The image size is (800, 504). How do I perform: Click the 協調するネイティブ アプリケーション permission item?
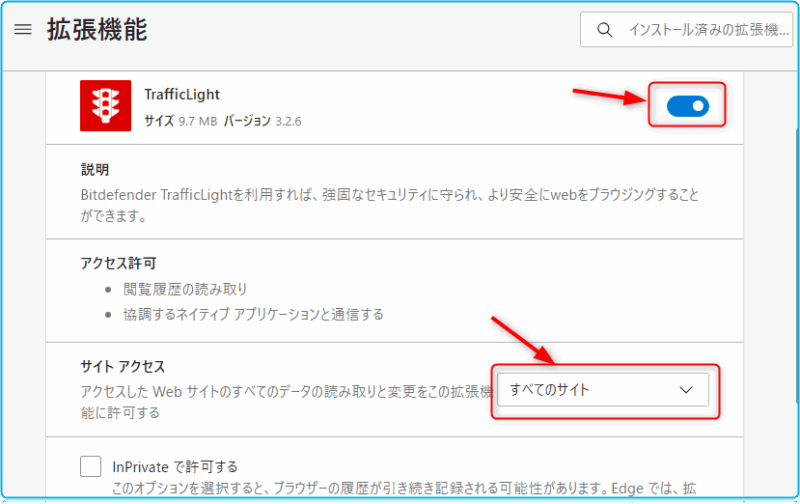tap(253, 314)
